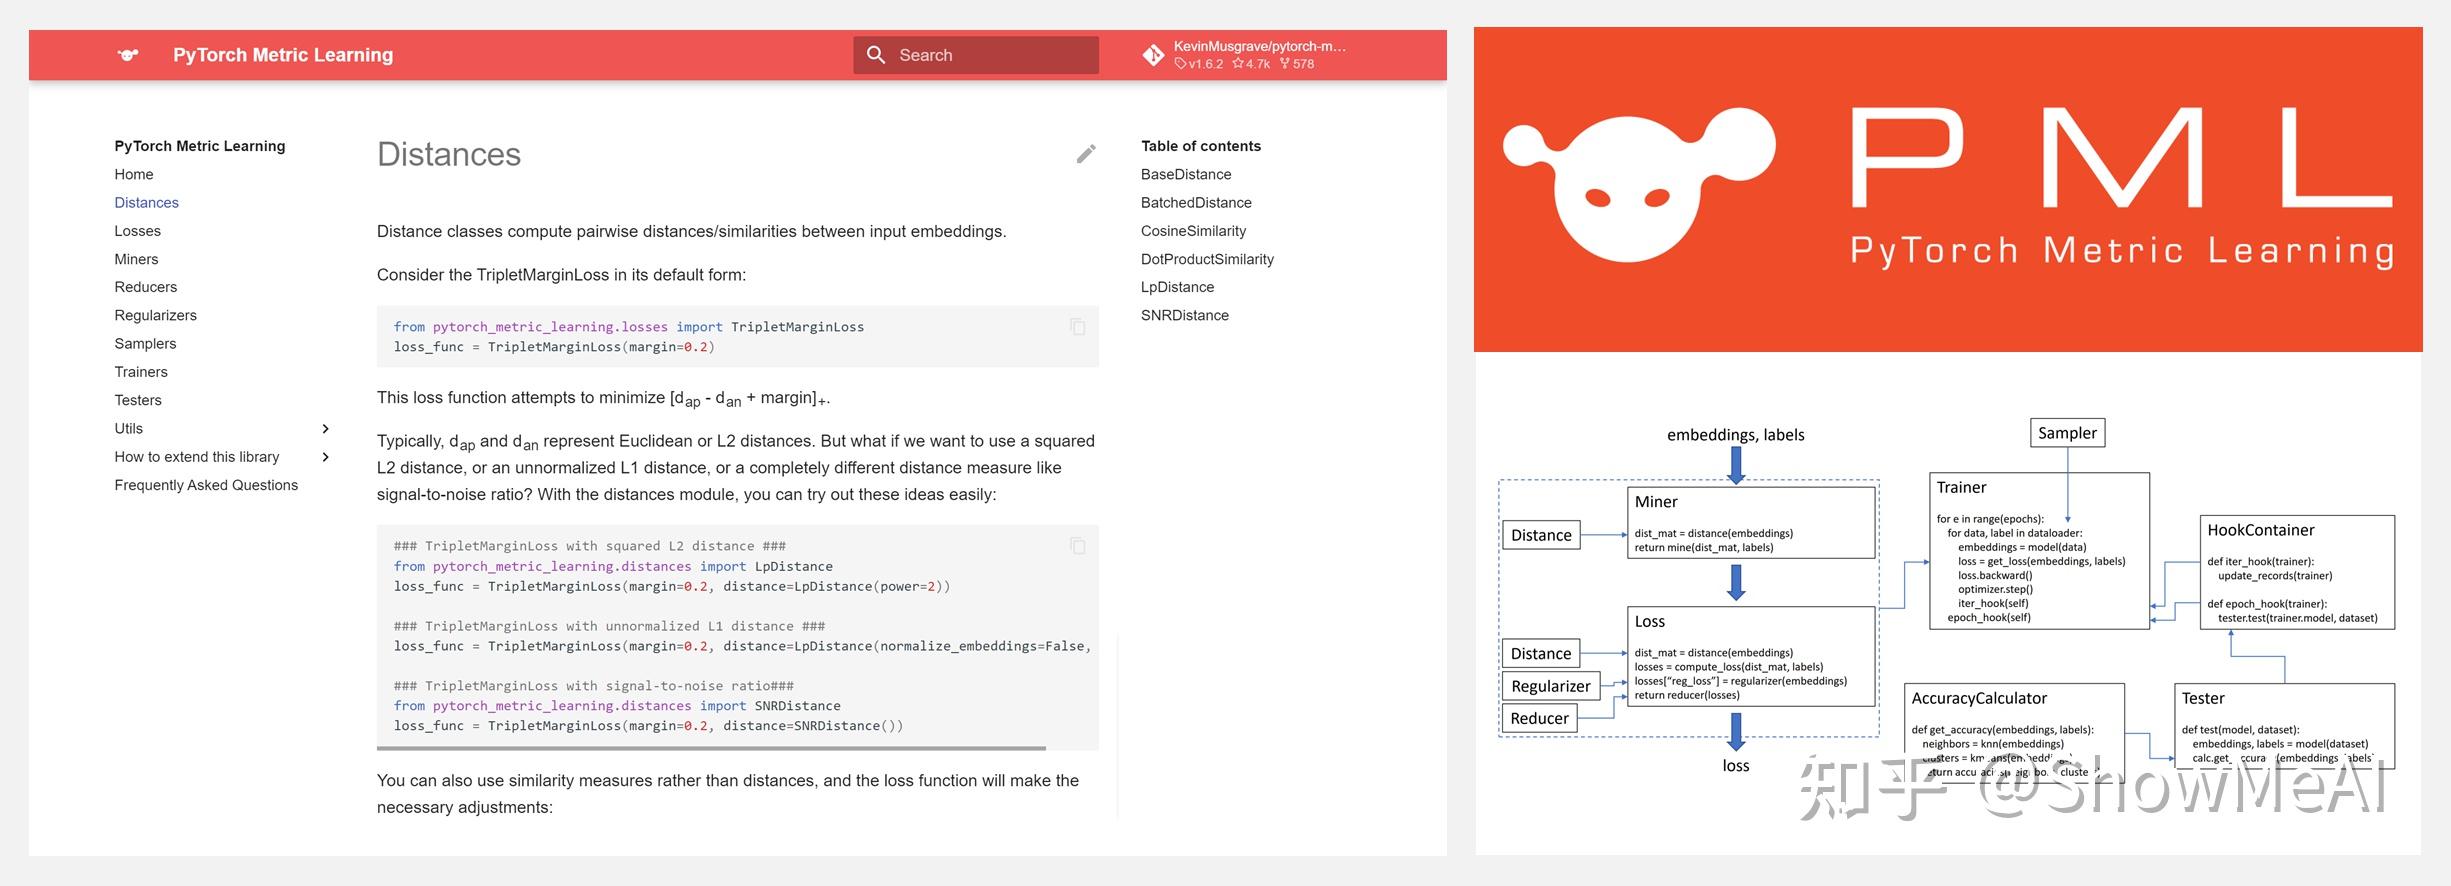Viewport: 2451px width, 886px height.
Task: Open Testers page in sidebar
Action: [x=137, y=400]
